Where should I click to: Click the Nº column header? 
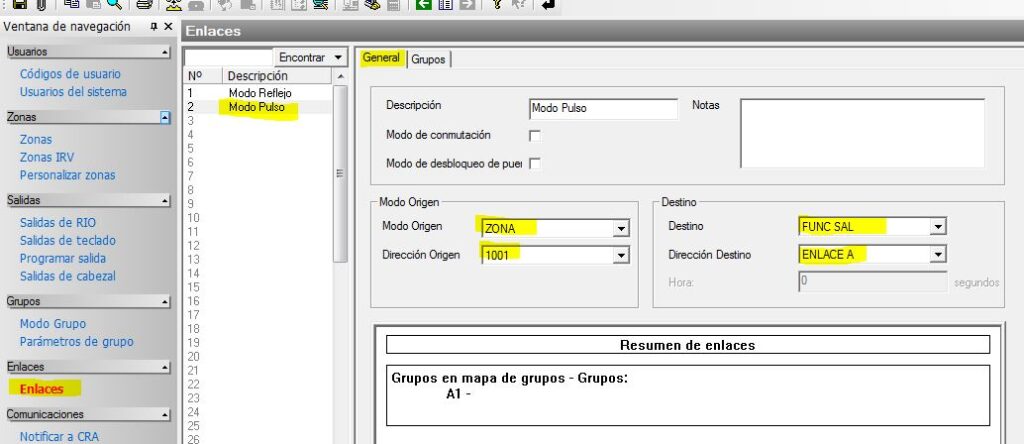(203, 76)
